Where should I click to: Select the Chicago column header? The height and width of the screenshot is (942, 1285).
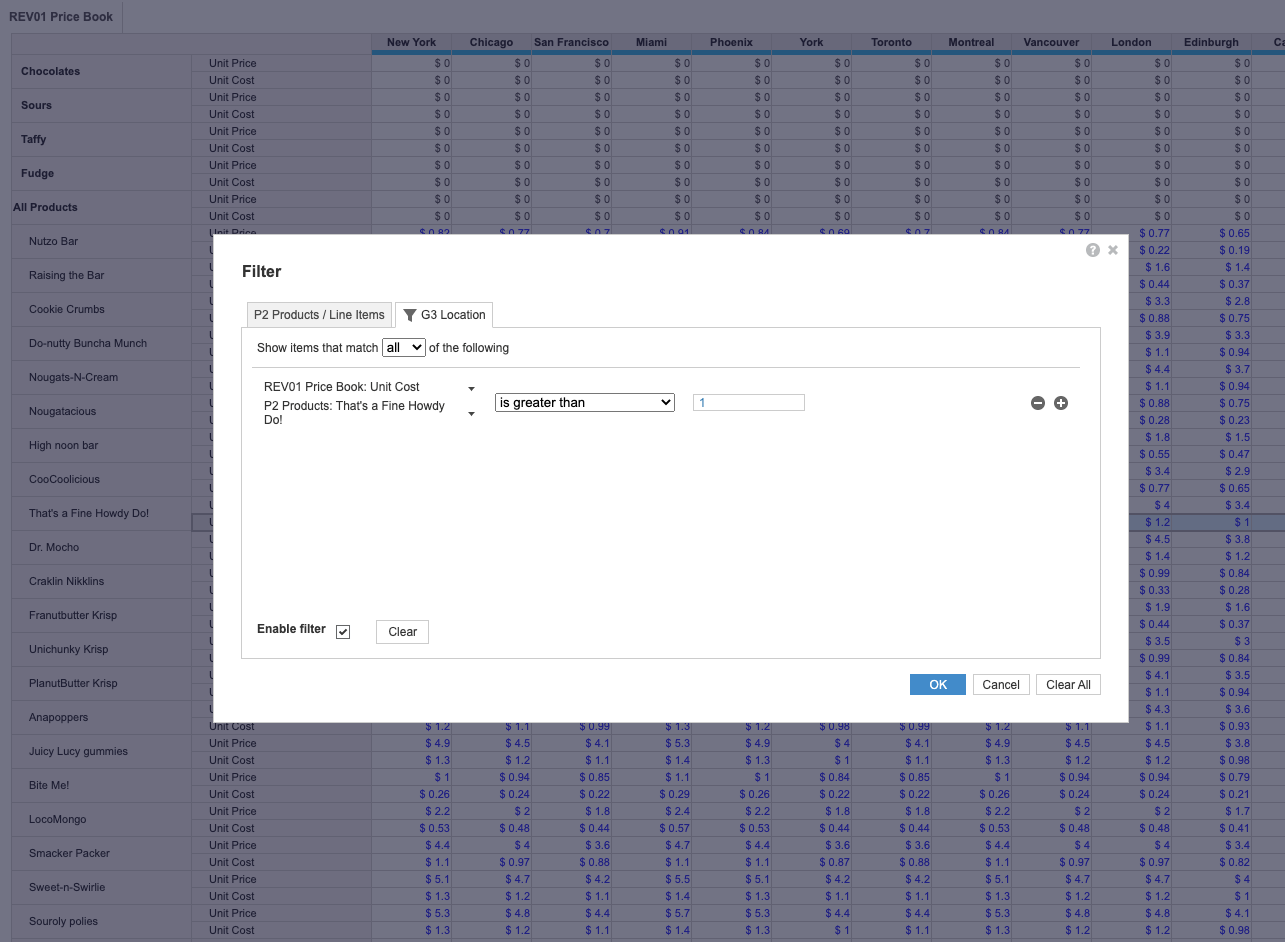click(491, 42)
